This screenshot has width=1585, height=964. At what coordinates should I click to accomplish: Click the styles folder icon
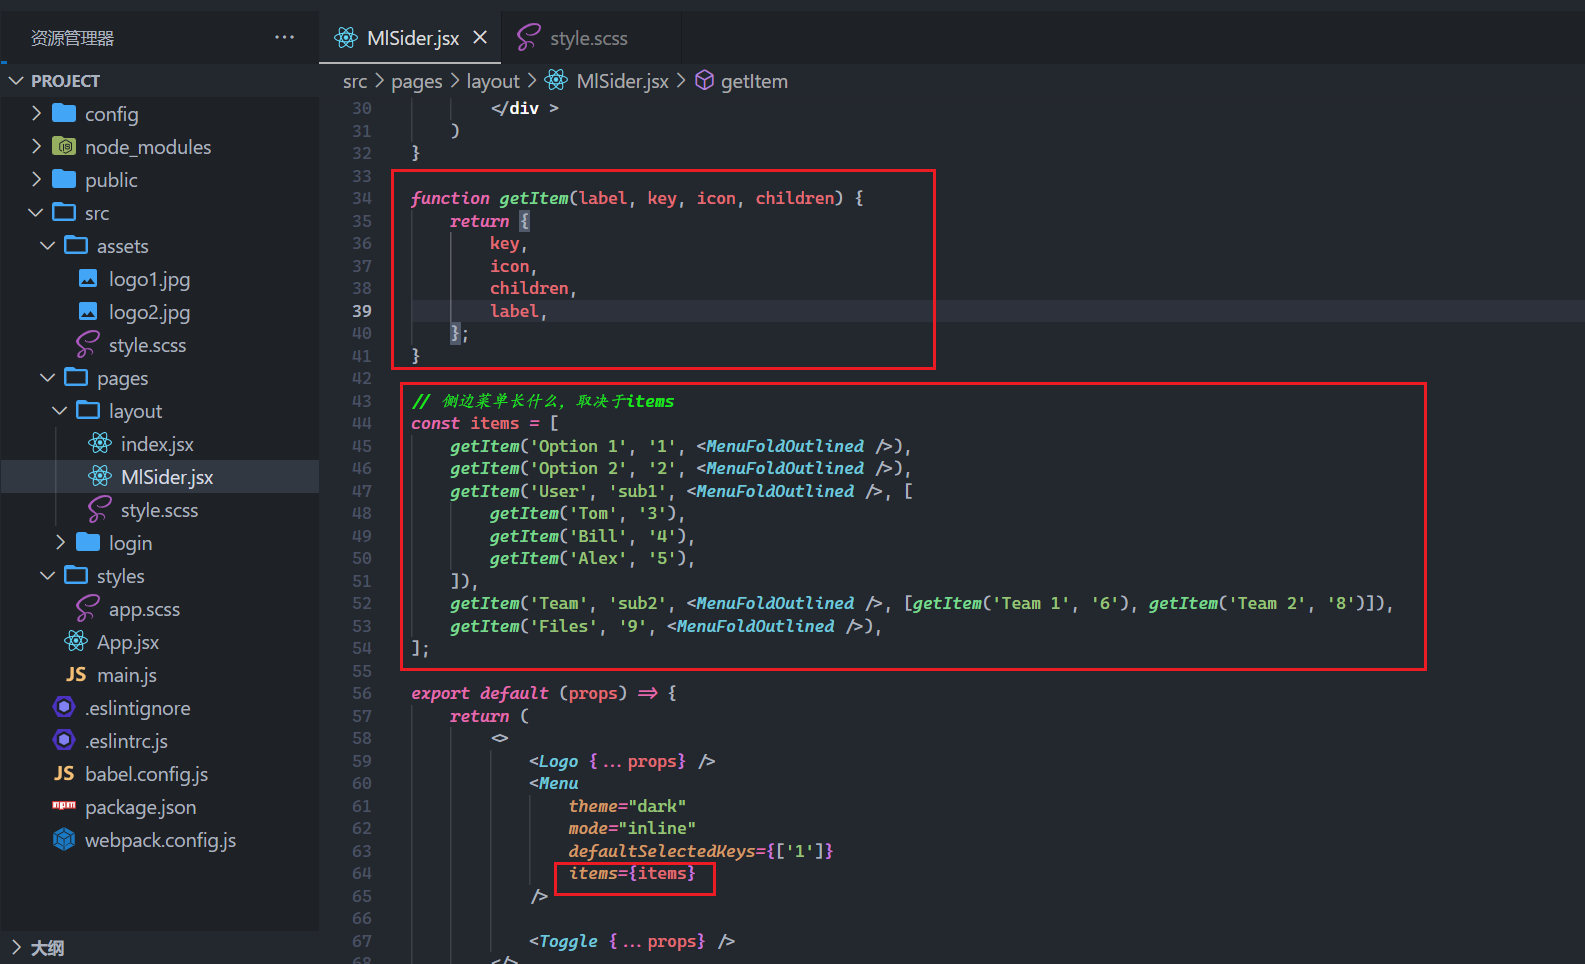[x=76, y=575]
